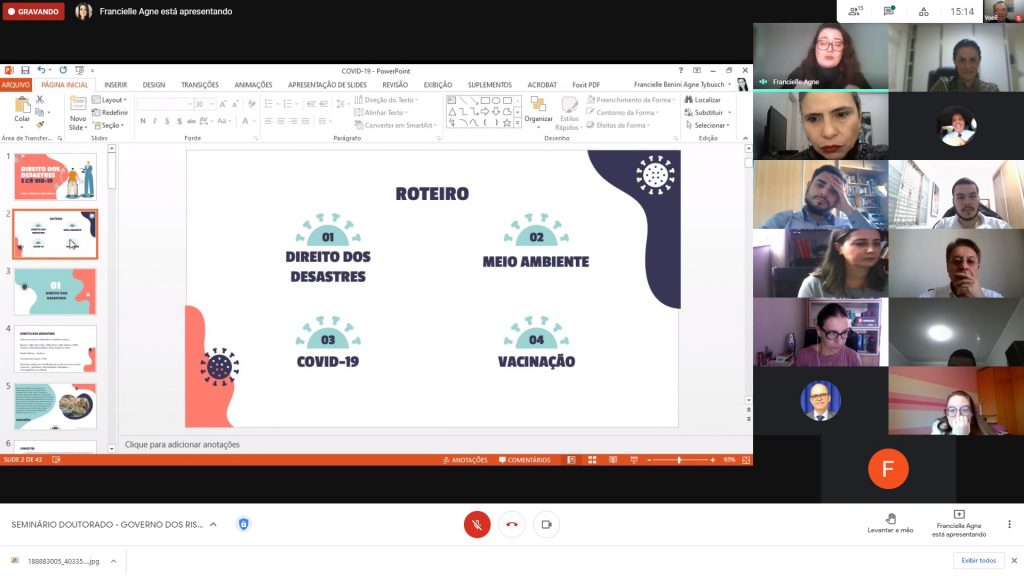Open the chat messages panel
Image resolution: width=1024 pixels, height=576 pixels.
[x=889, y=11]
